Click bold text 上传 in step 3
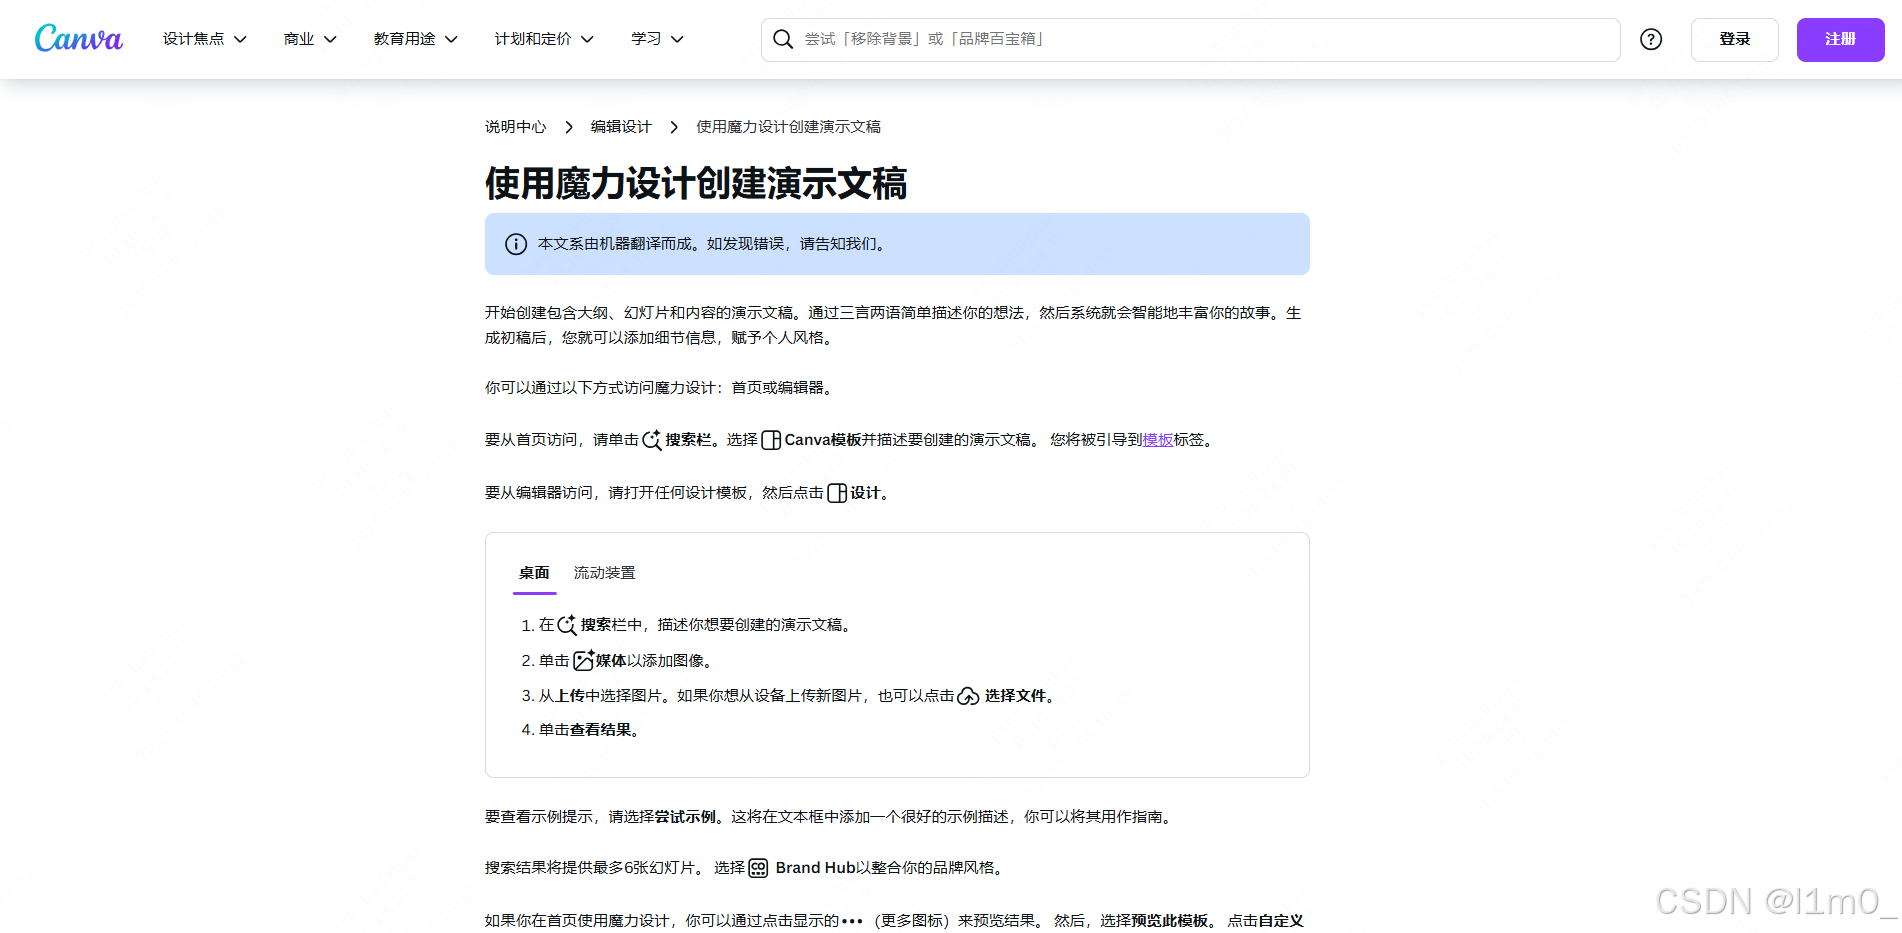Image resolution: width=1902 pixels, height=933 pixels. [x=570, y=696]
